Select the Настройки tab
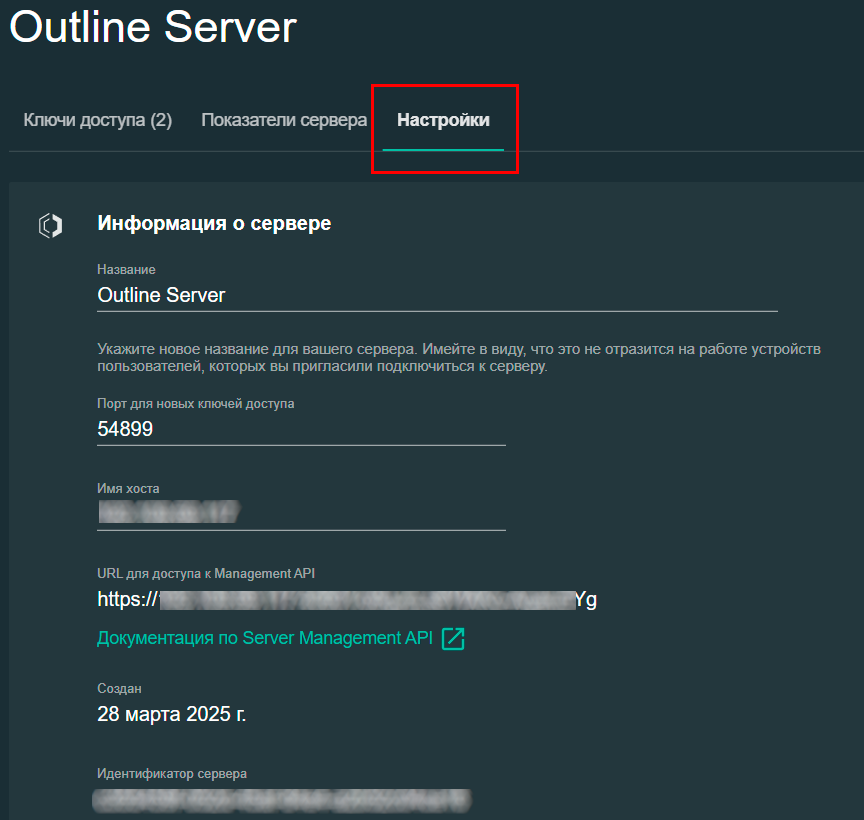Image resolution: width=864 pixels, height=820 pixels. click(x=443, y=121)
